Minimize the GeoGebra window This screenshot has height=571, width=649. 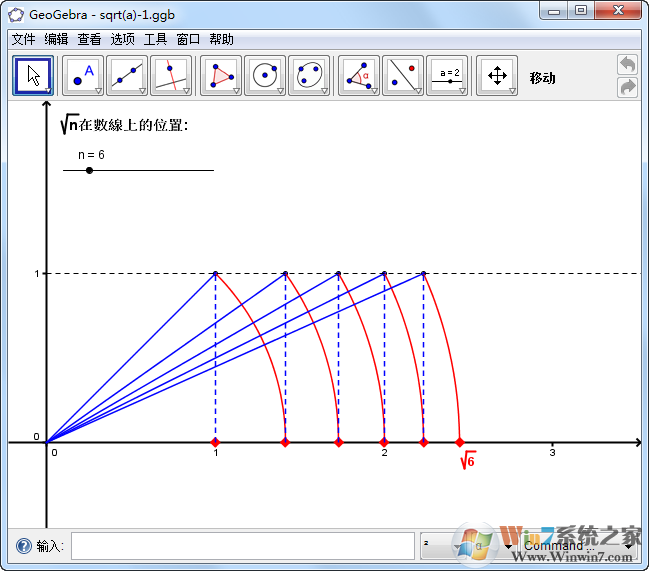point(554,11)
